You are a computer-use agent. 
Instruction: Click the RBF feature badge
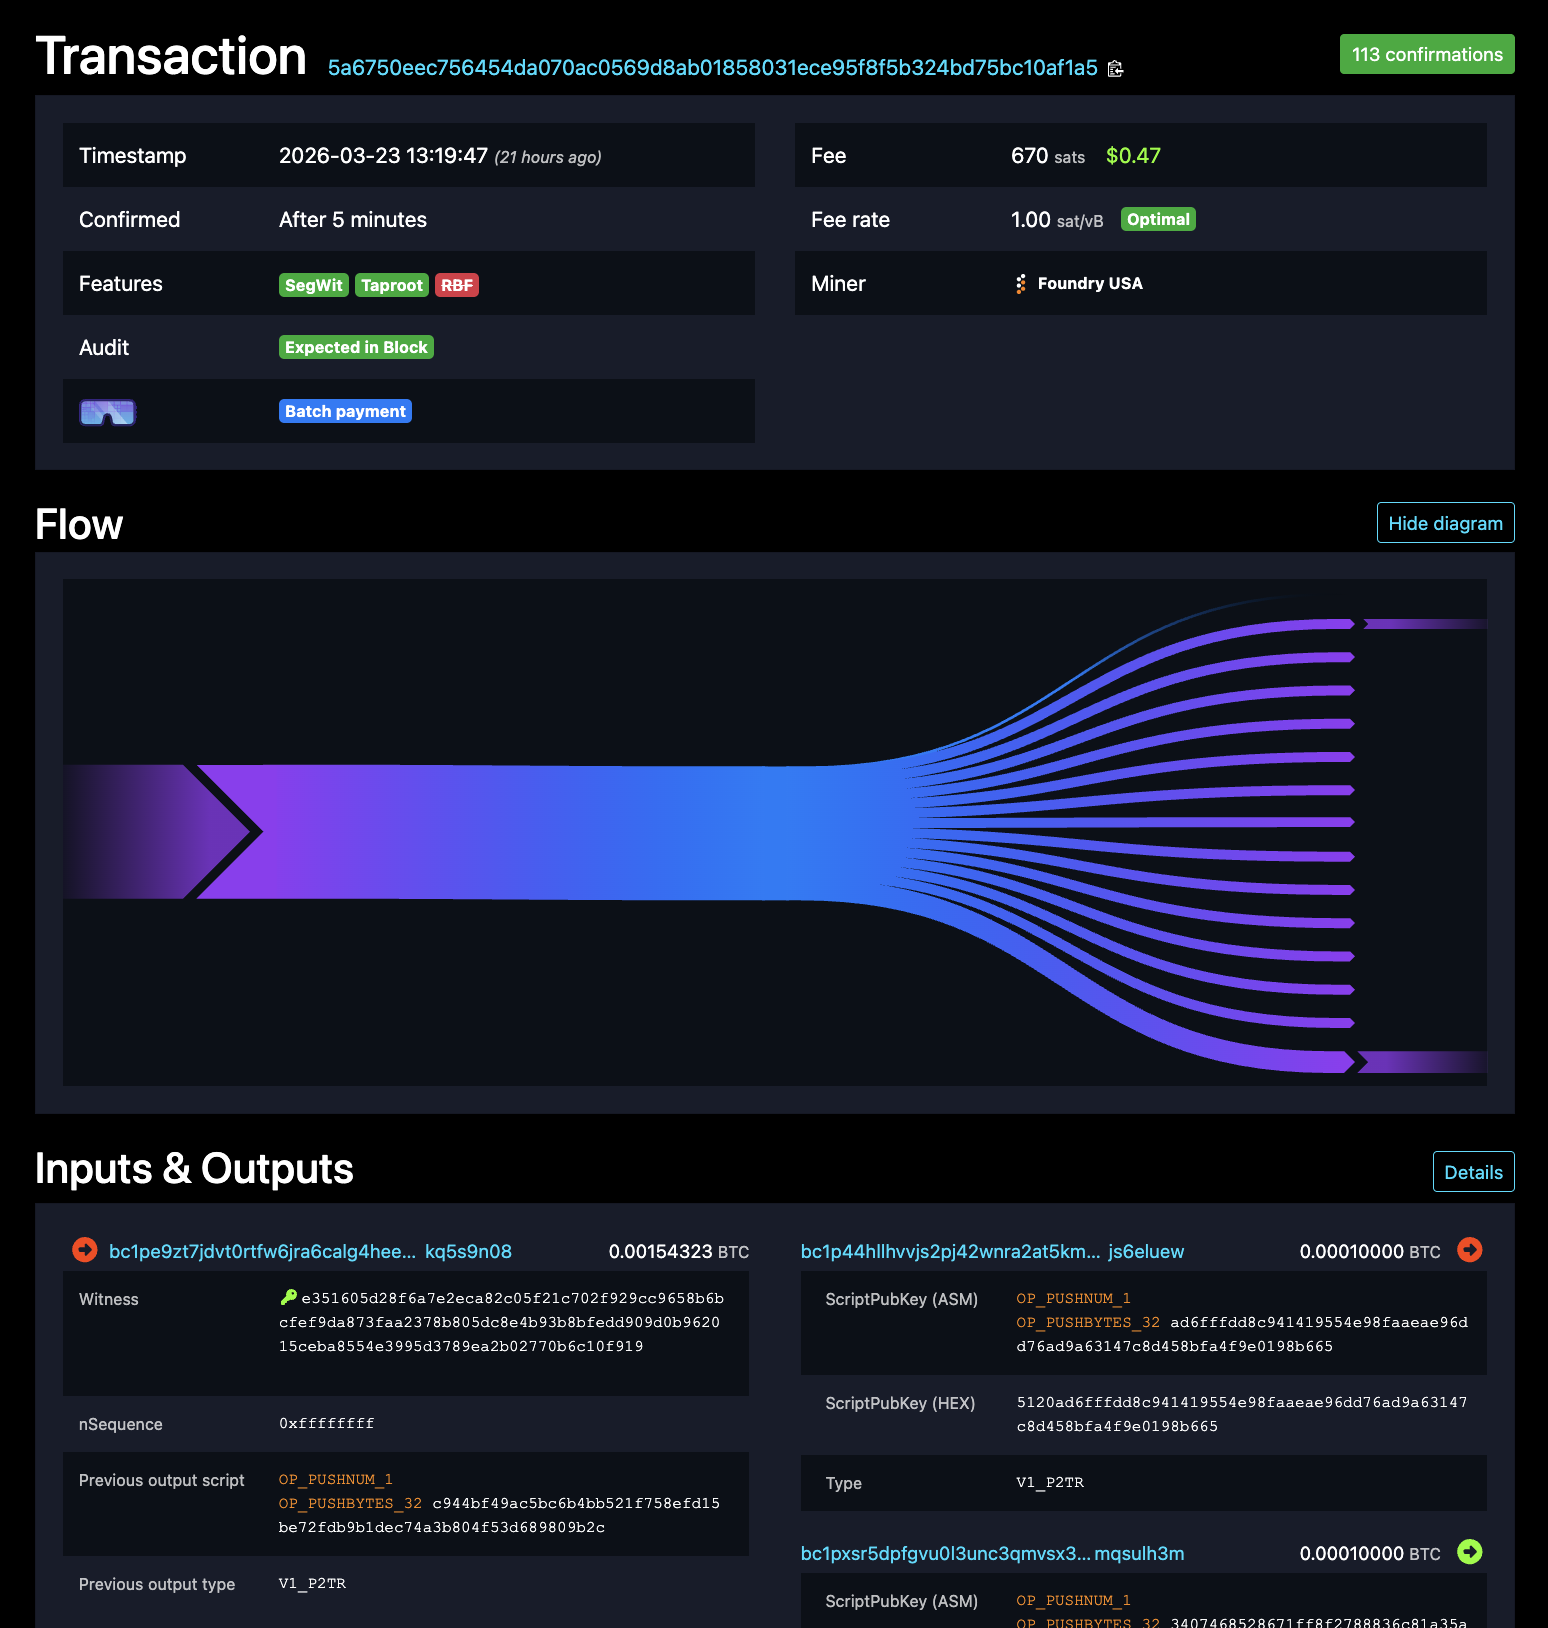tap(456, 285)
